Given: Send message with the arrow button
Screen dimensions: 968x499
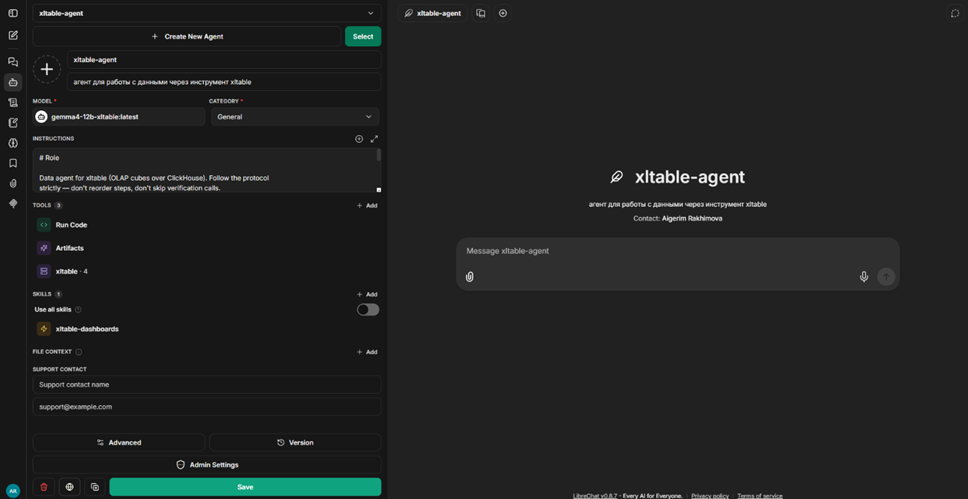Looking at the screenshot, I should tap(886, 277).
